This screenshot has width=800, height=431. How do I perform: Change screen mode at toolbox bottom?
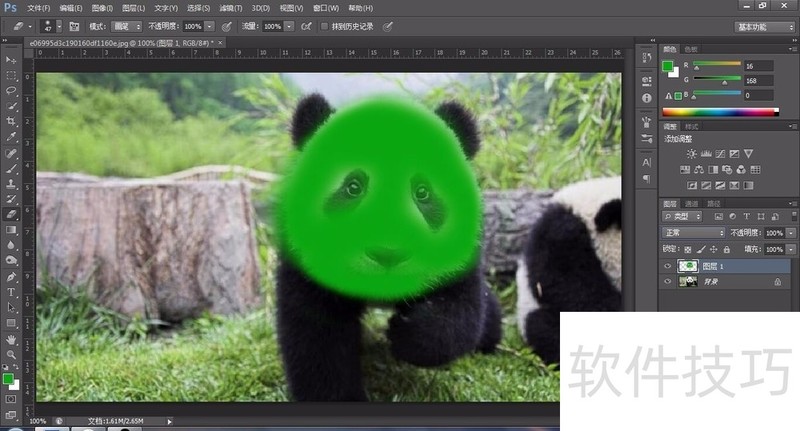coord(11,415)
